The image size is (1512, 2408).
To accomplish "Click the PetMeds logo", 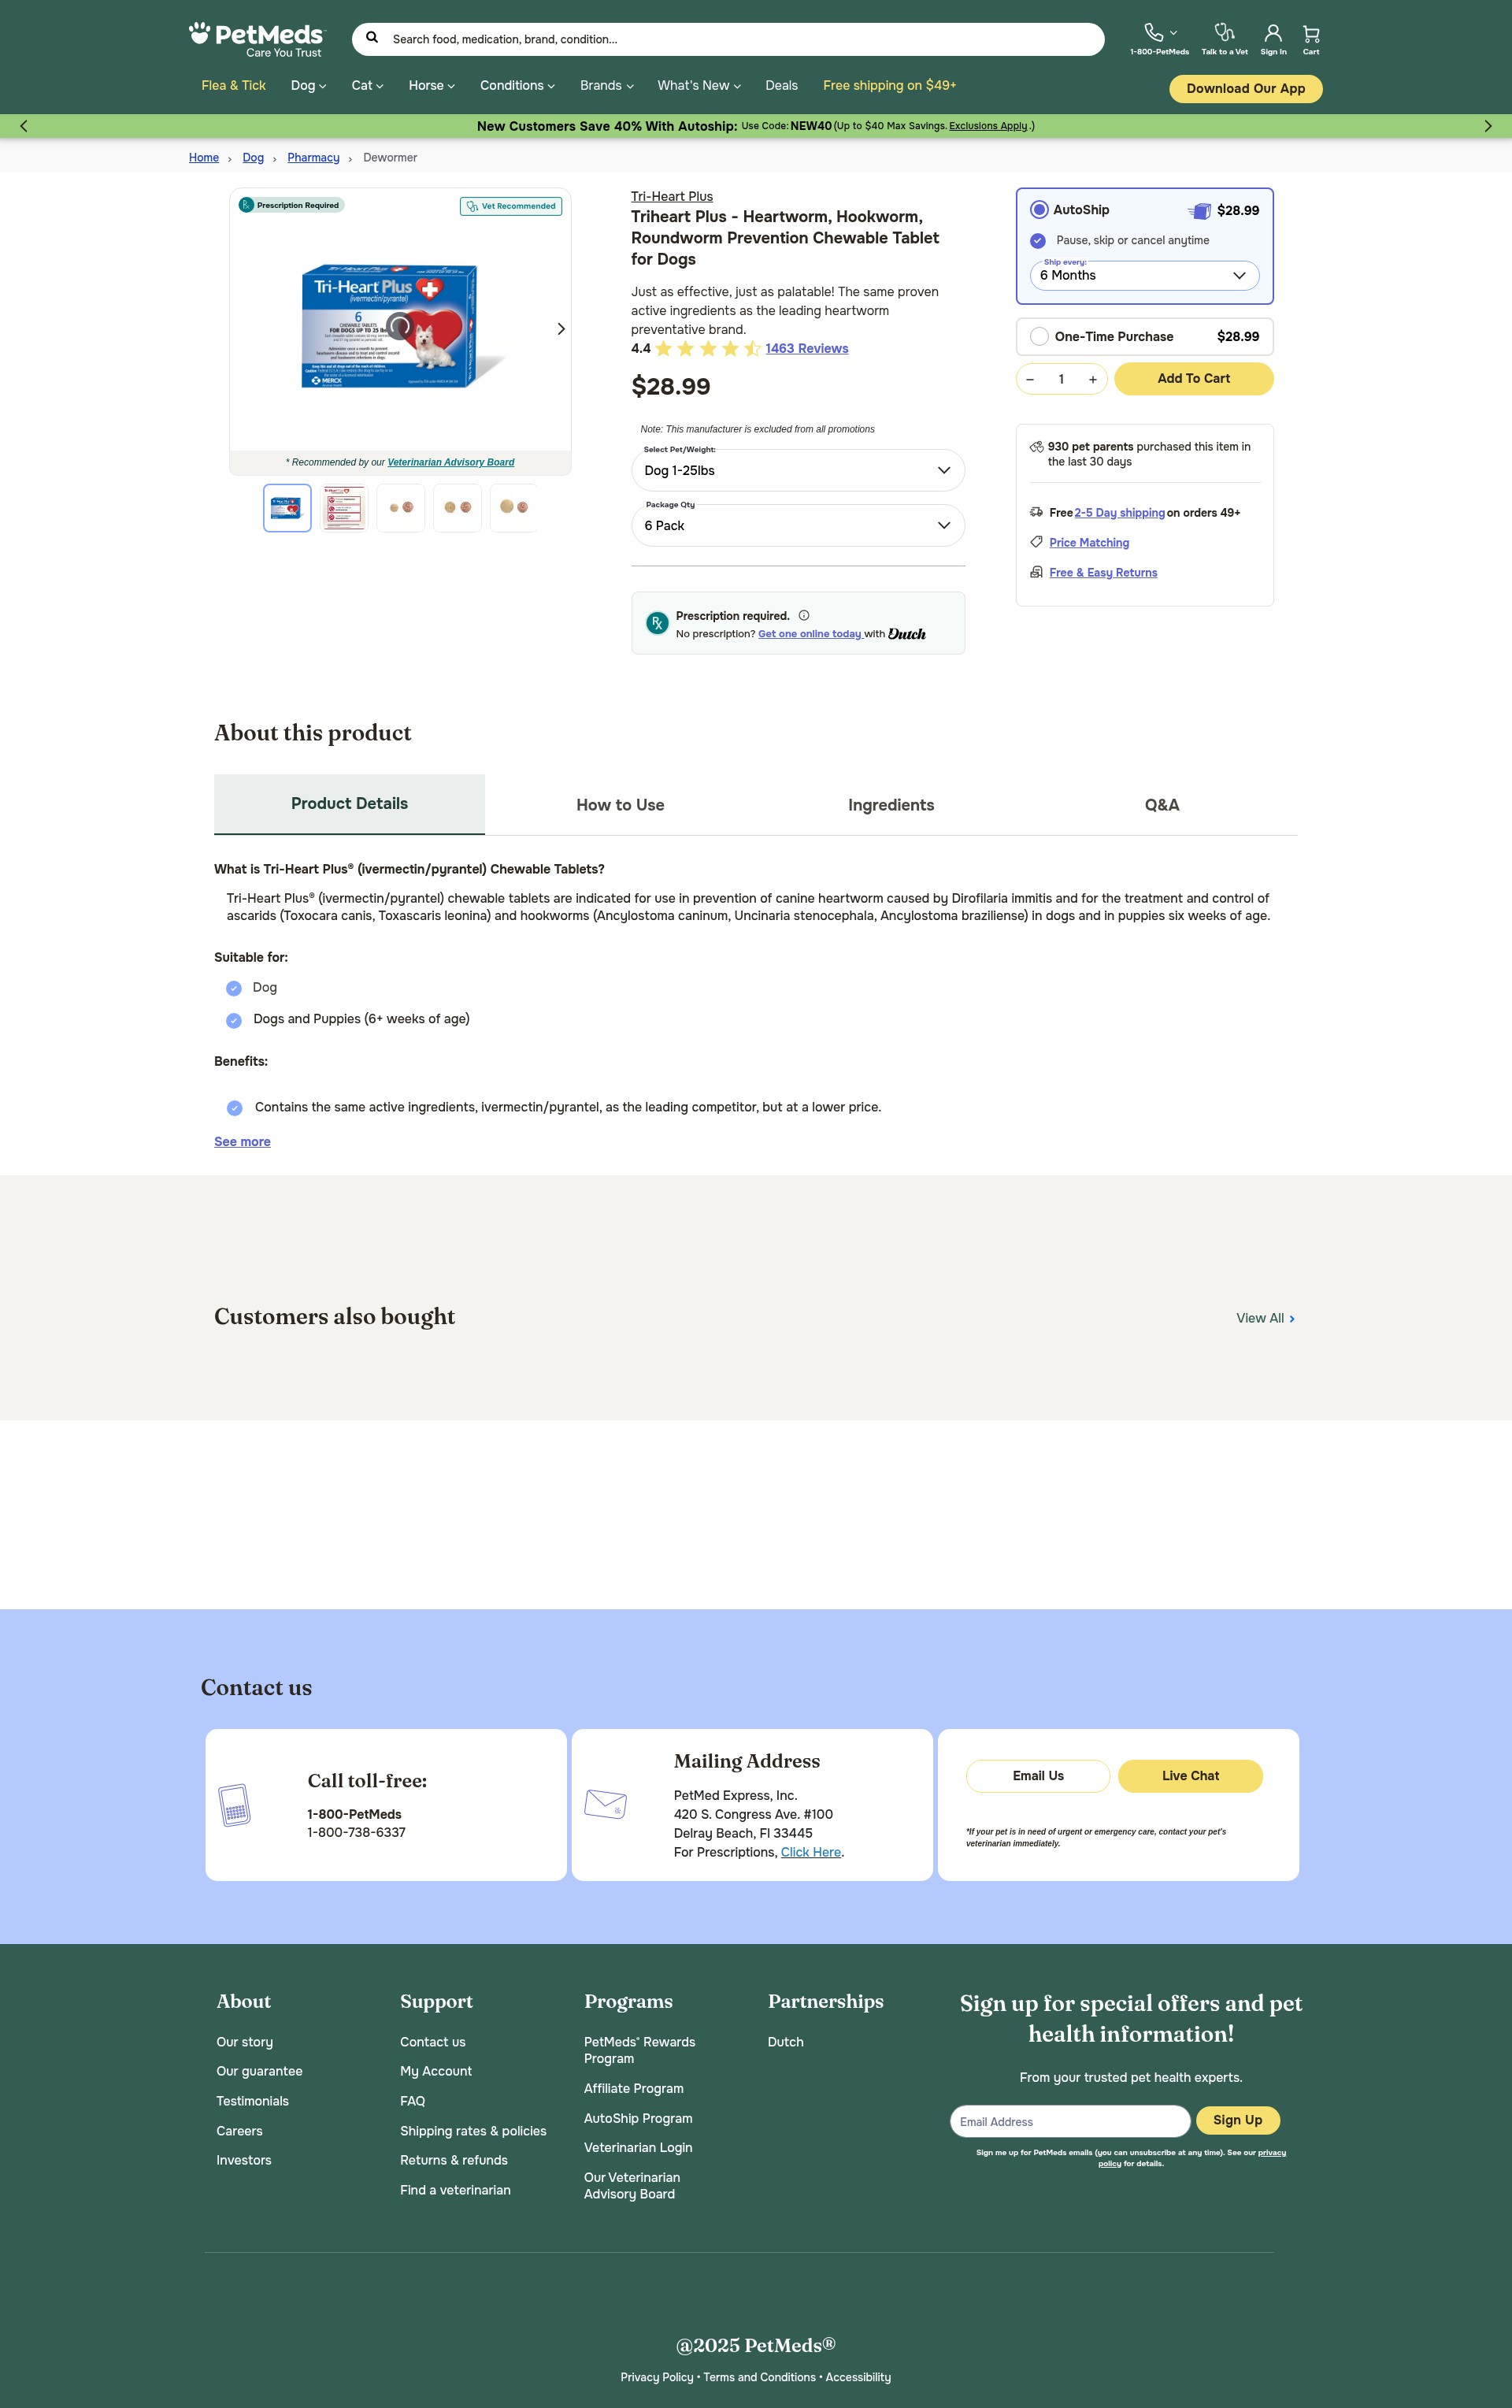I will tap(257, 39).
